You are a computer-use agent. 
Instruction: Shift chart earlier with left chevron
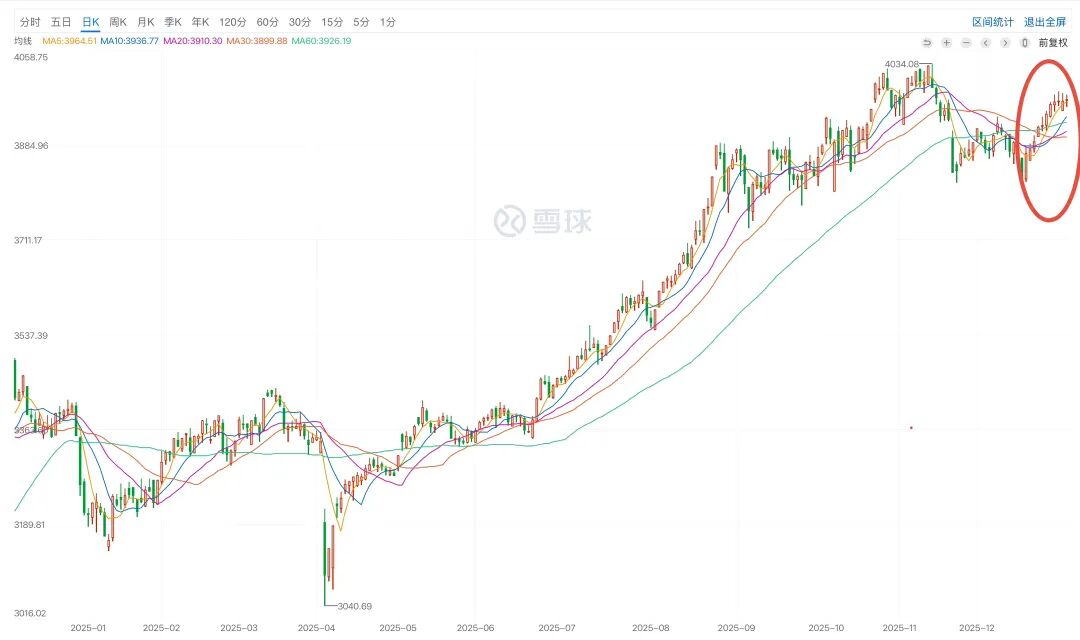[x=985, y=42]
